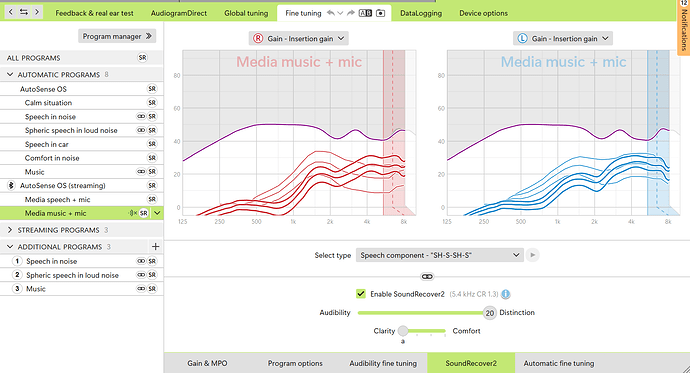Open the Select type speech component dropdown

pos(440,255)
